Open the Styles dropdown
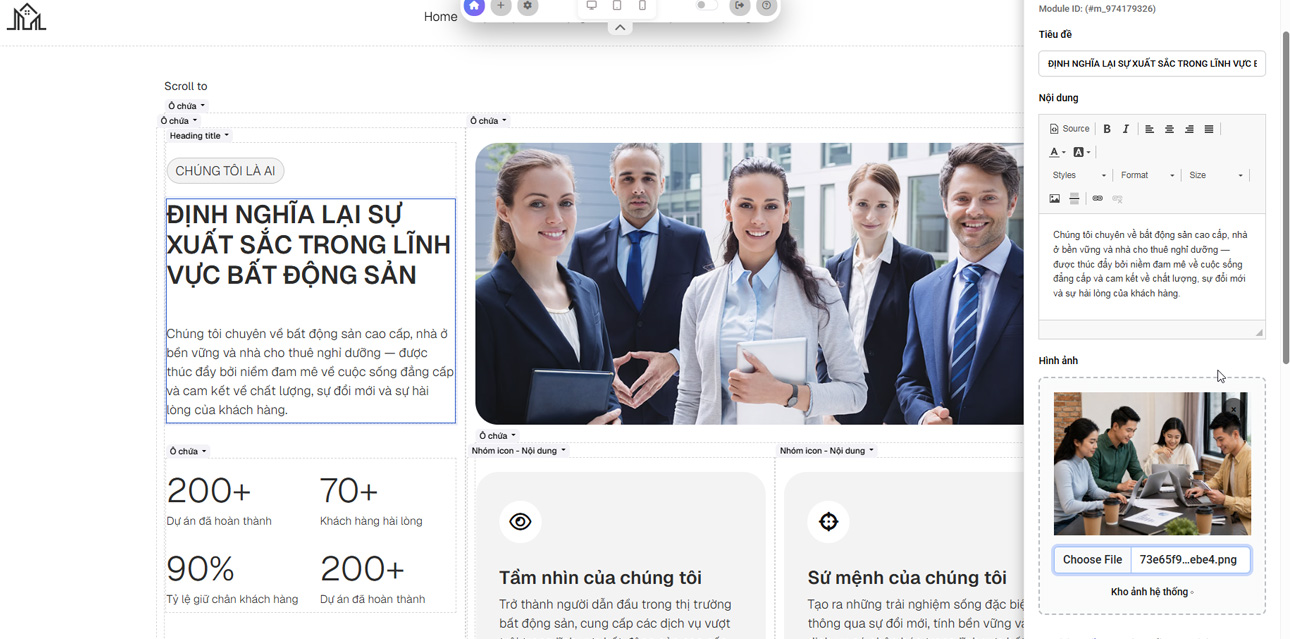Image resolution: width=1290 pixels, height=639 pixels. [1078, 175]
